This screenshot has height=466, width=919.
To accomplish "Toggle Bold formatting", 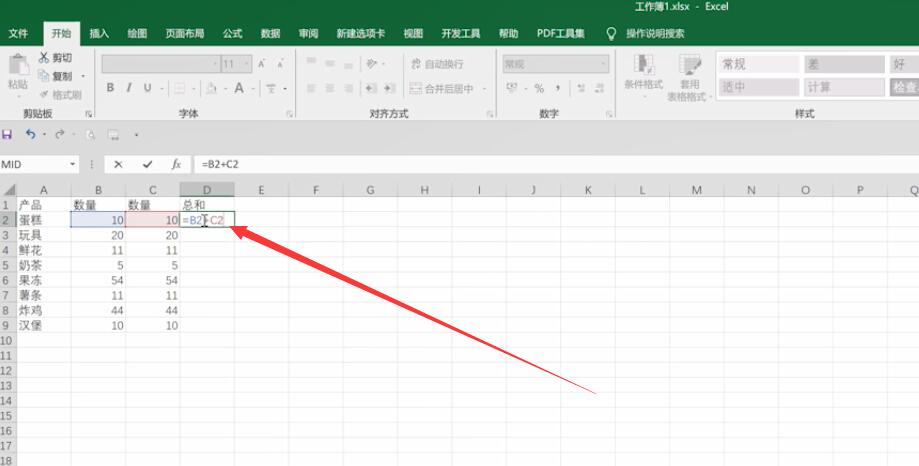I will pyautogui.click(x=110, y=88).
